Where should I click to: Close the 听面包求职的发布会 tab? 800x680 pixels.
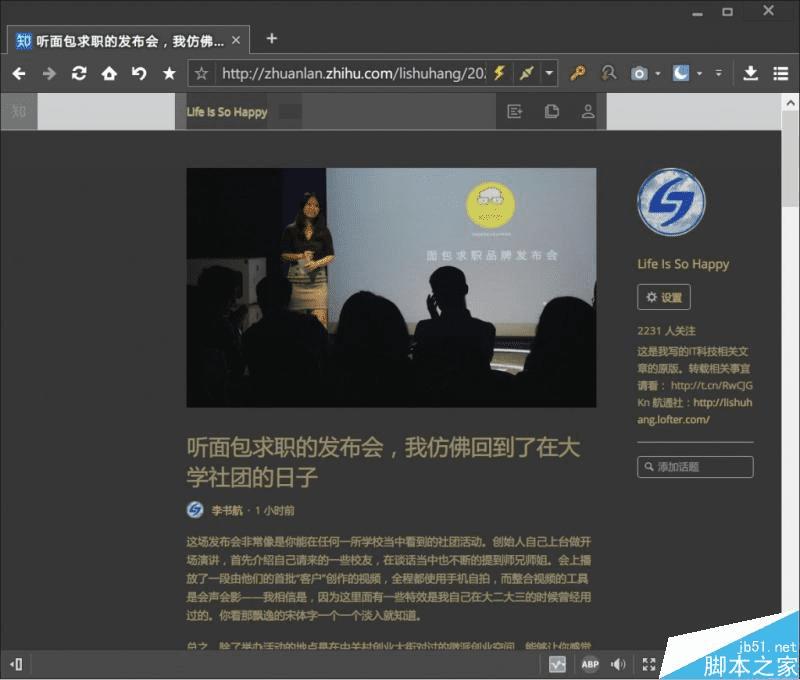click(x=236, y=40)
